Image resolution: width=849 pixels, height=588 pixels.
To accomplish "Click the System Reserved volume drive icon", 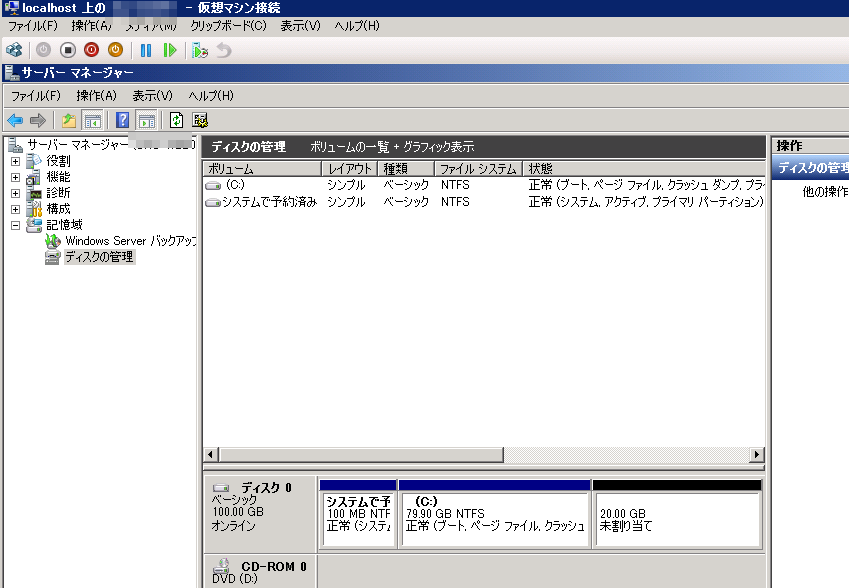I will tap(213, 202).
